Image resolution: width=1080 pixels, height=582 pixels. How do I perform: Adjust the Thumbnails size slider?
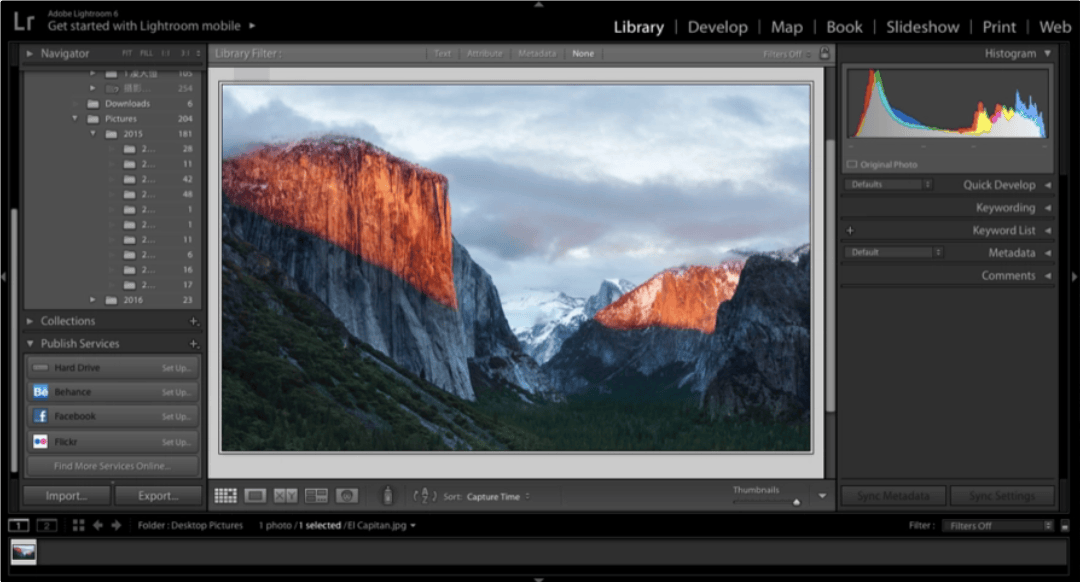click(796, 502)
